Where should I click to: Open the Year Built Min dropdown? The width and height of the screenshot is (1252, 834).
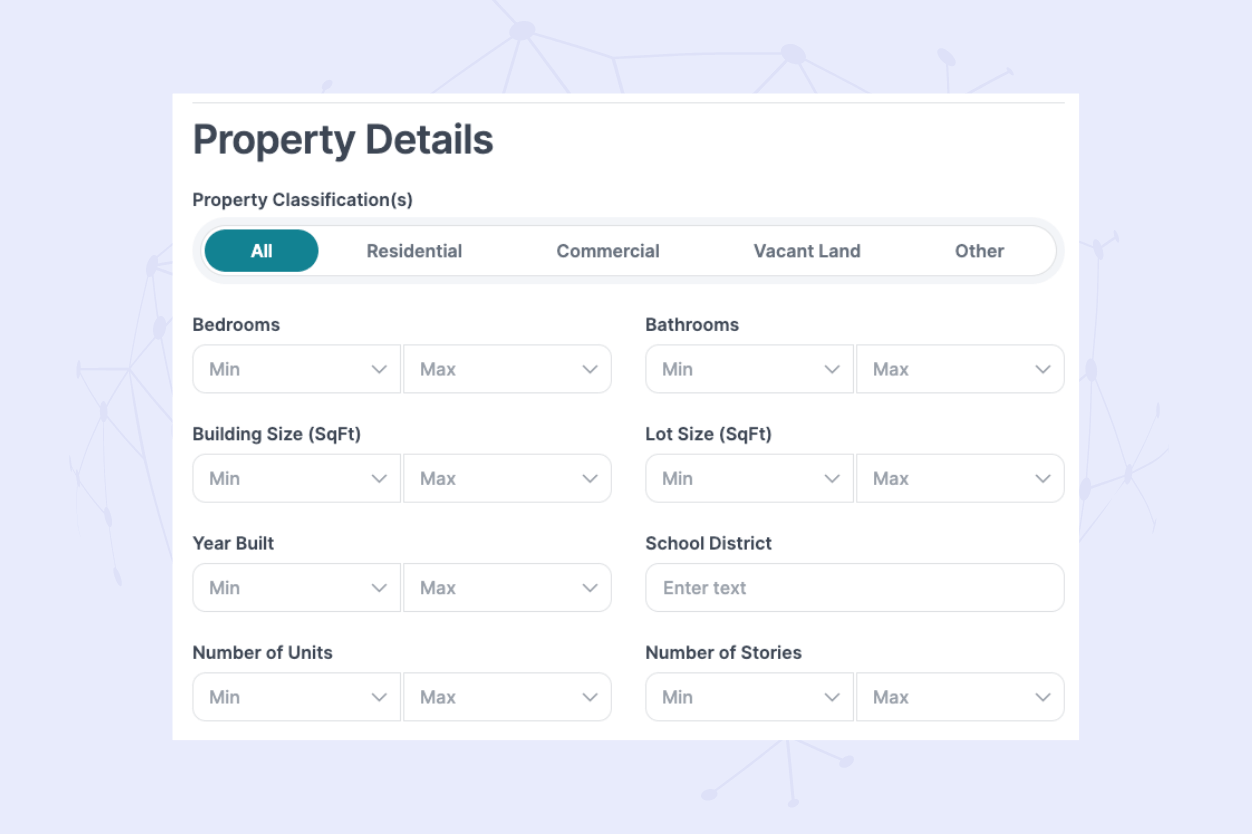click(296, 587)
